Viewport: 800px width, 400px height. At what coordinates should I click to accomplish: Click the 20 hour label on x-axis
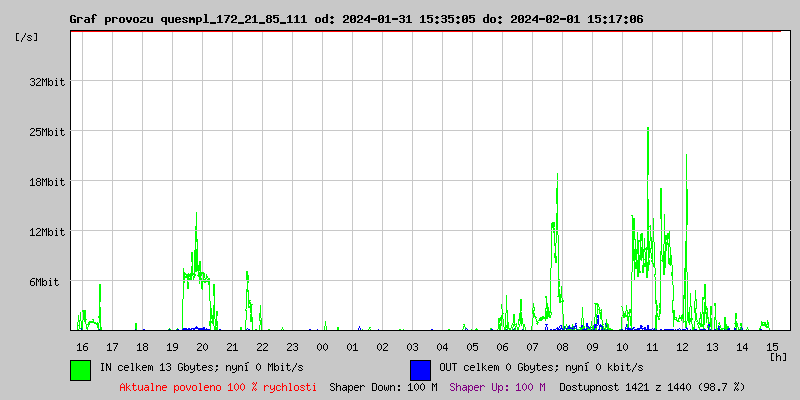(202, 347)
